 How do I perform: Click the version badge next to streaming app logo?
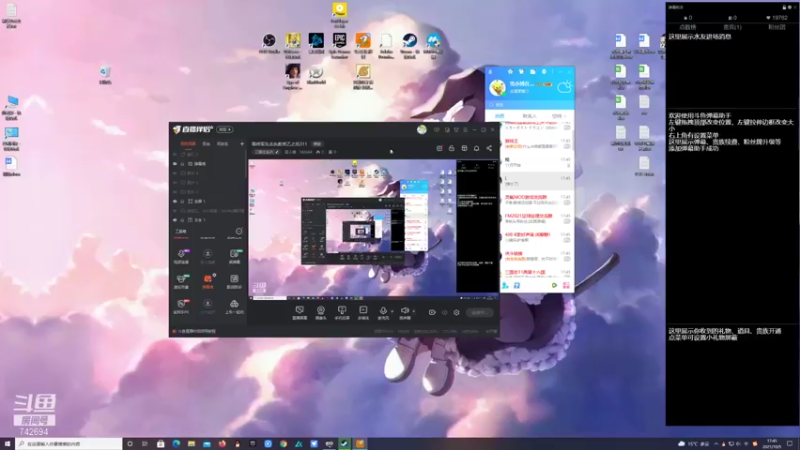coord(224,130)
